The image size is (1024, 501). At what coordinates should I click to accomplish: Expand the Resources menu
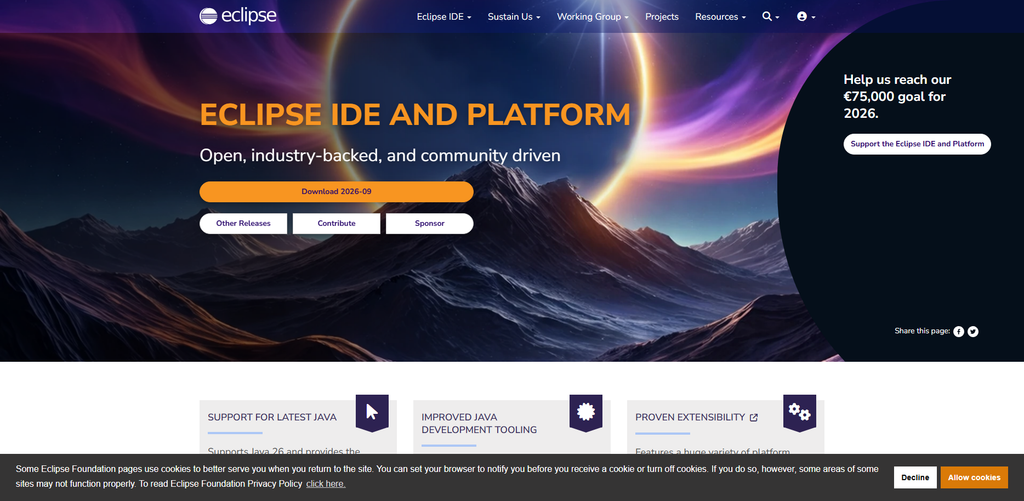pos(720,17)
